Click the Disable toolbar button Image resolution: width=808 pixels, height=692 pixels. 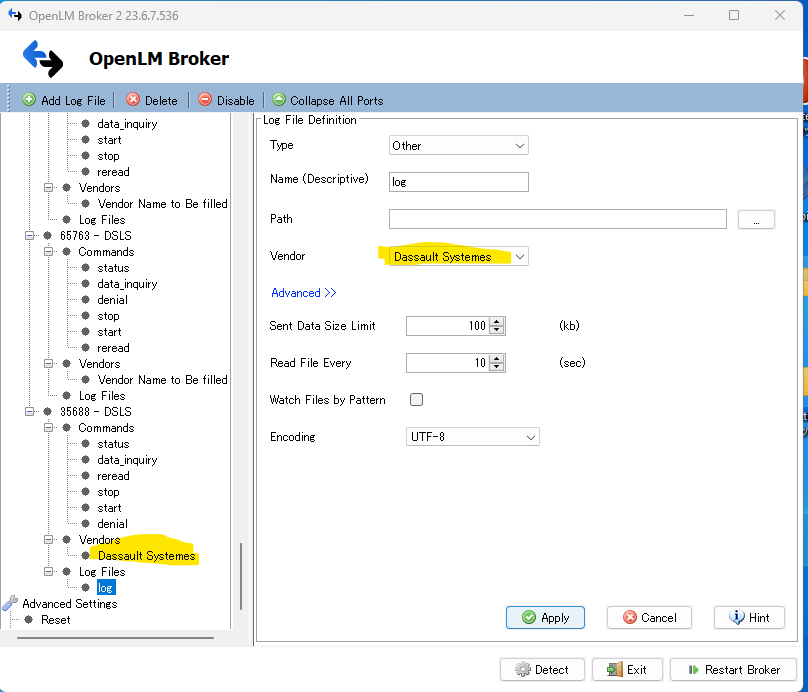point(227,100)
